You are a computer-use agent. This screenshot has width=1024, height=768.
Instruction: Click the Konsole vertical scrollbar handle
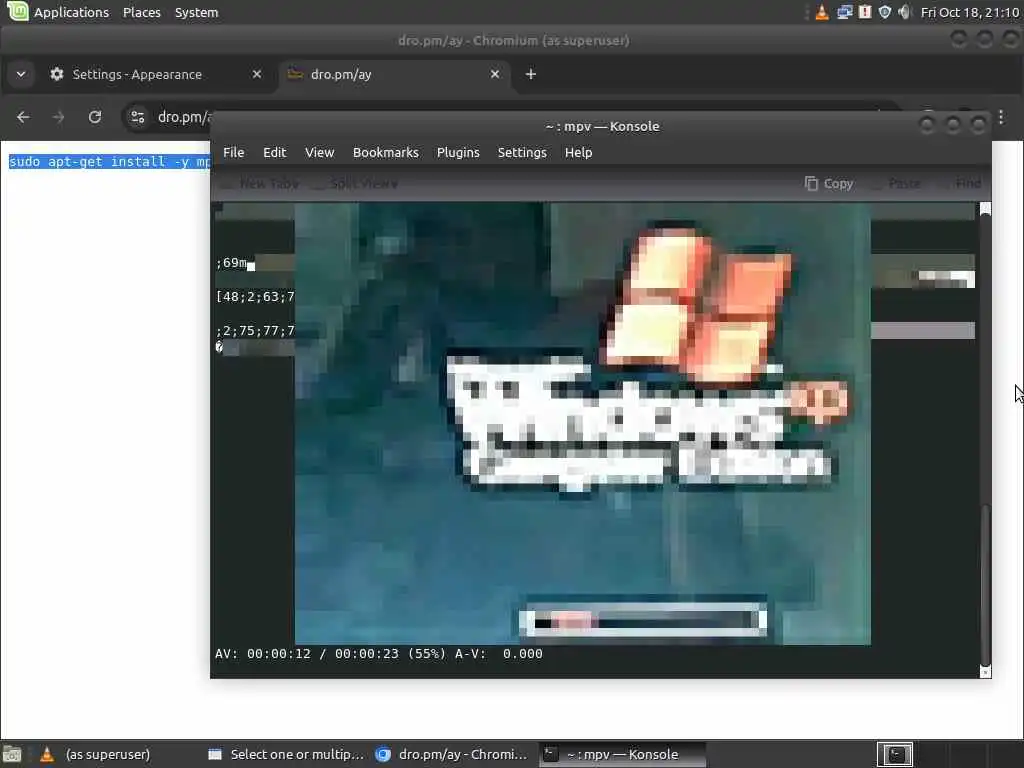985,583
